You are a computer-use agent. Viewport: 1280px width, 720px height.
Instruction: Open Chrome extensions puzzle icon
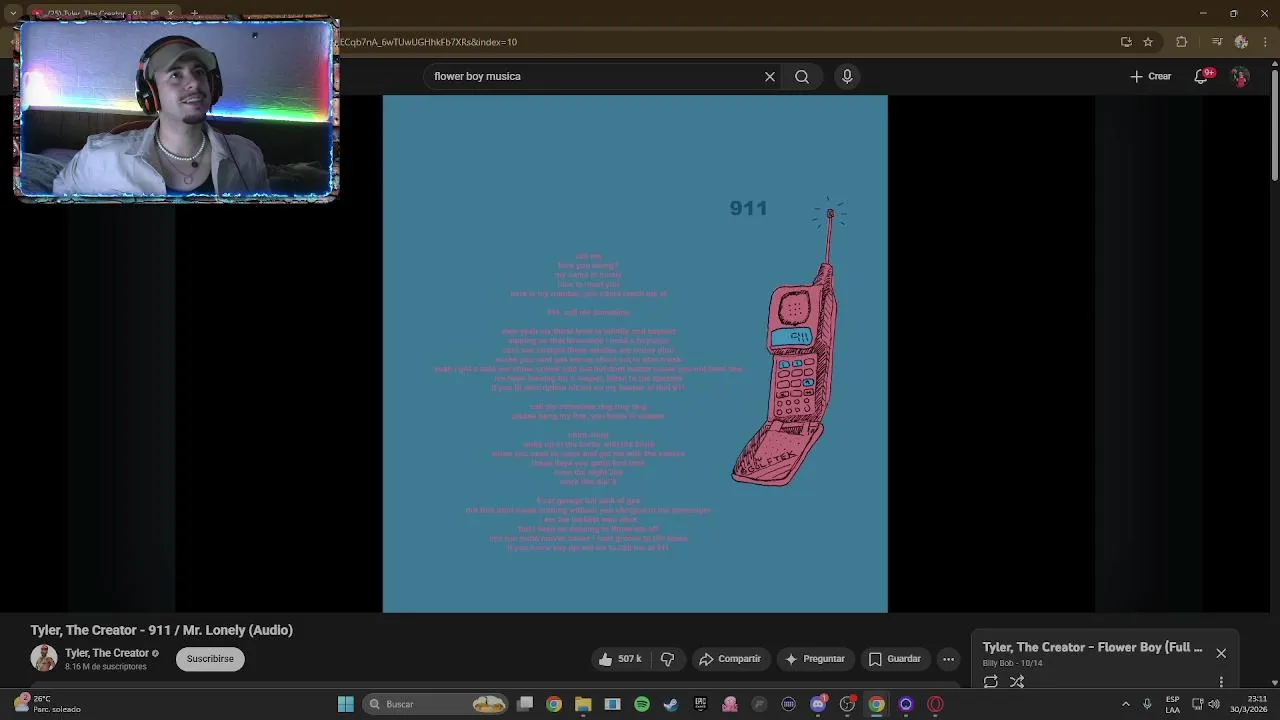[1182, 42]
